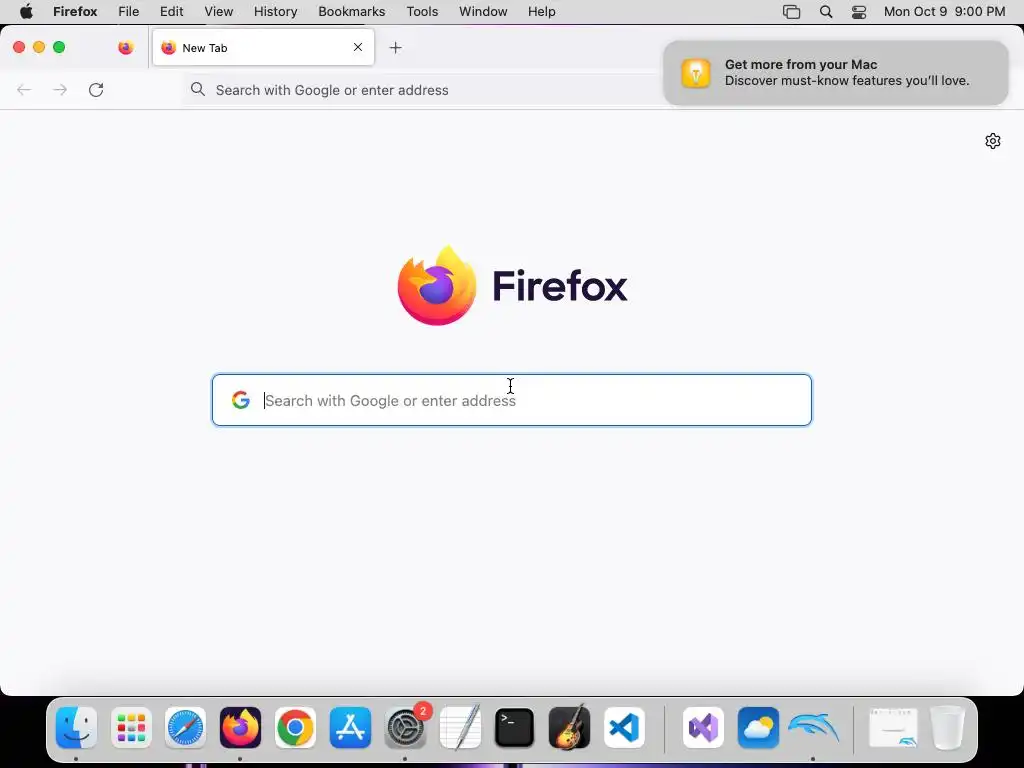The width and height of the screenshot is (1024, 768).
Task: Click Firefox icon in the Dock
Action: [x=240, y=728]
